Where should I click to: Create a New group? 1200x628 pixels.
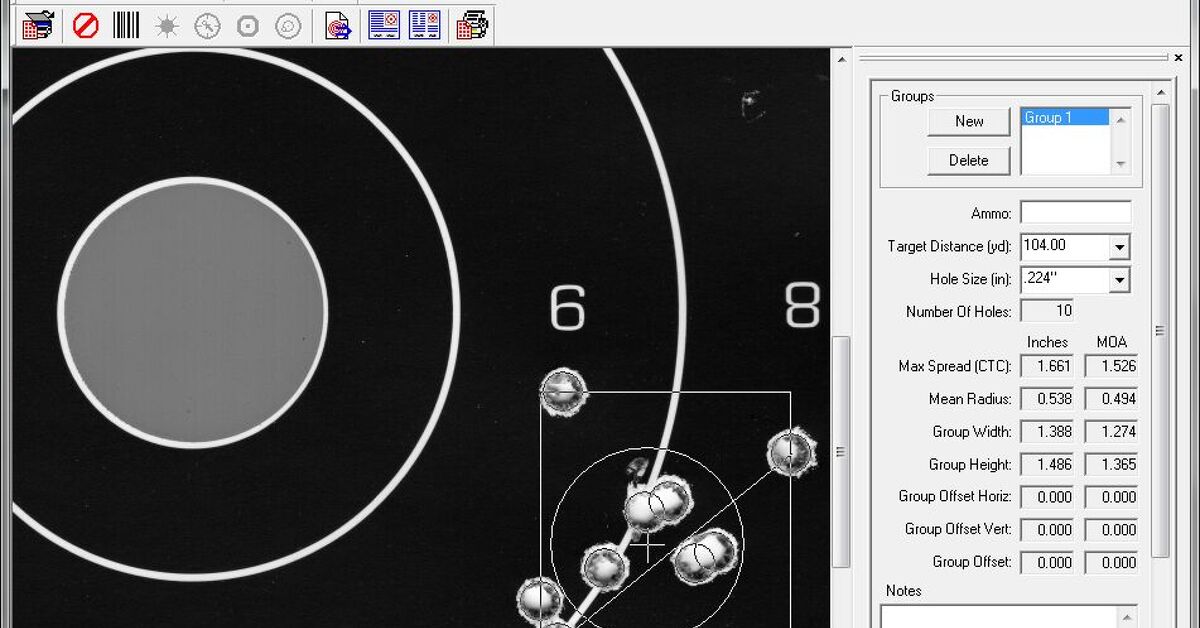[x=967, y=121]
